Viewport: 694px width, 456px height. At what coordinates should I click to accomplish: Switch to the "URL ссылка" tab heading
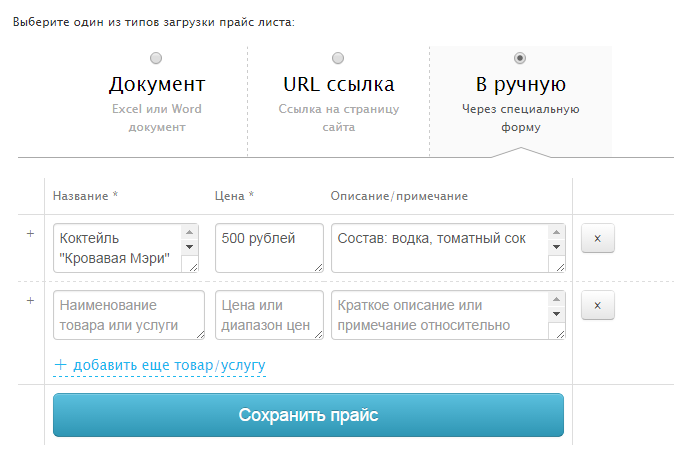tap(338, 84)
